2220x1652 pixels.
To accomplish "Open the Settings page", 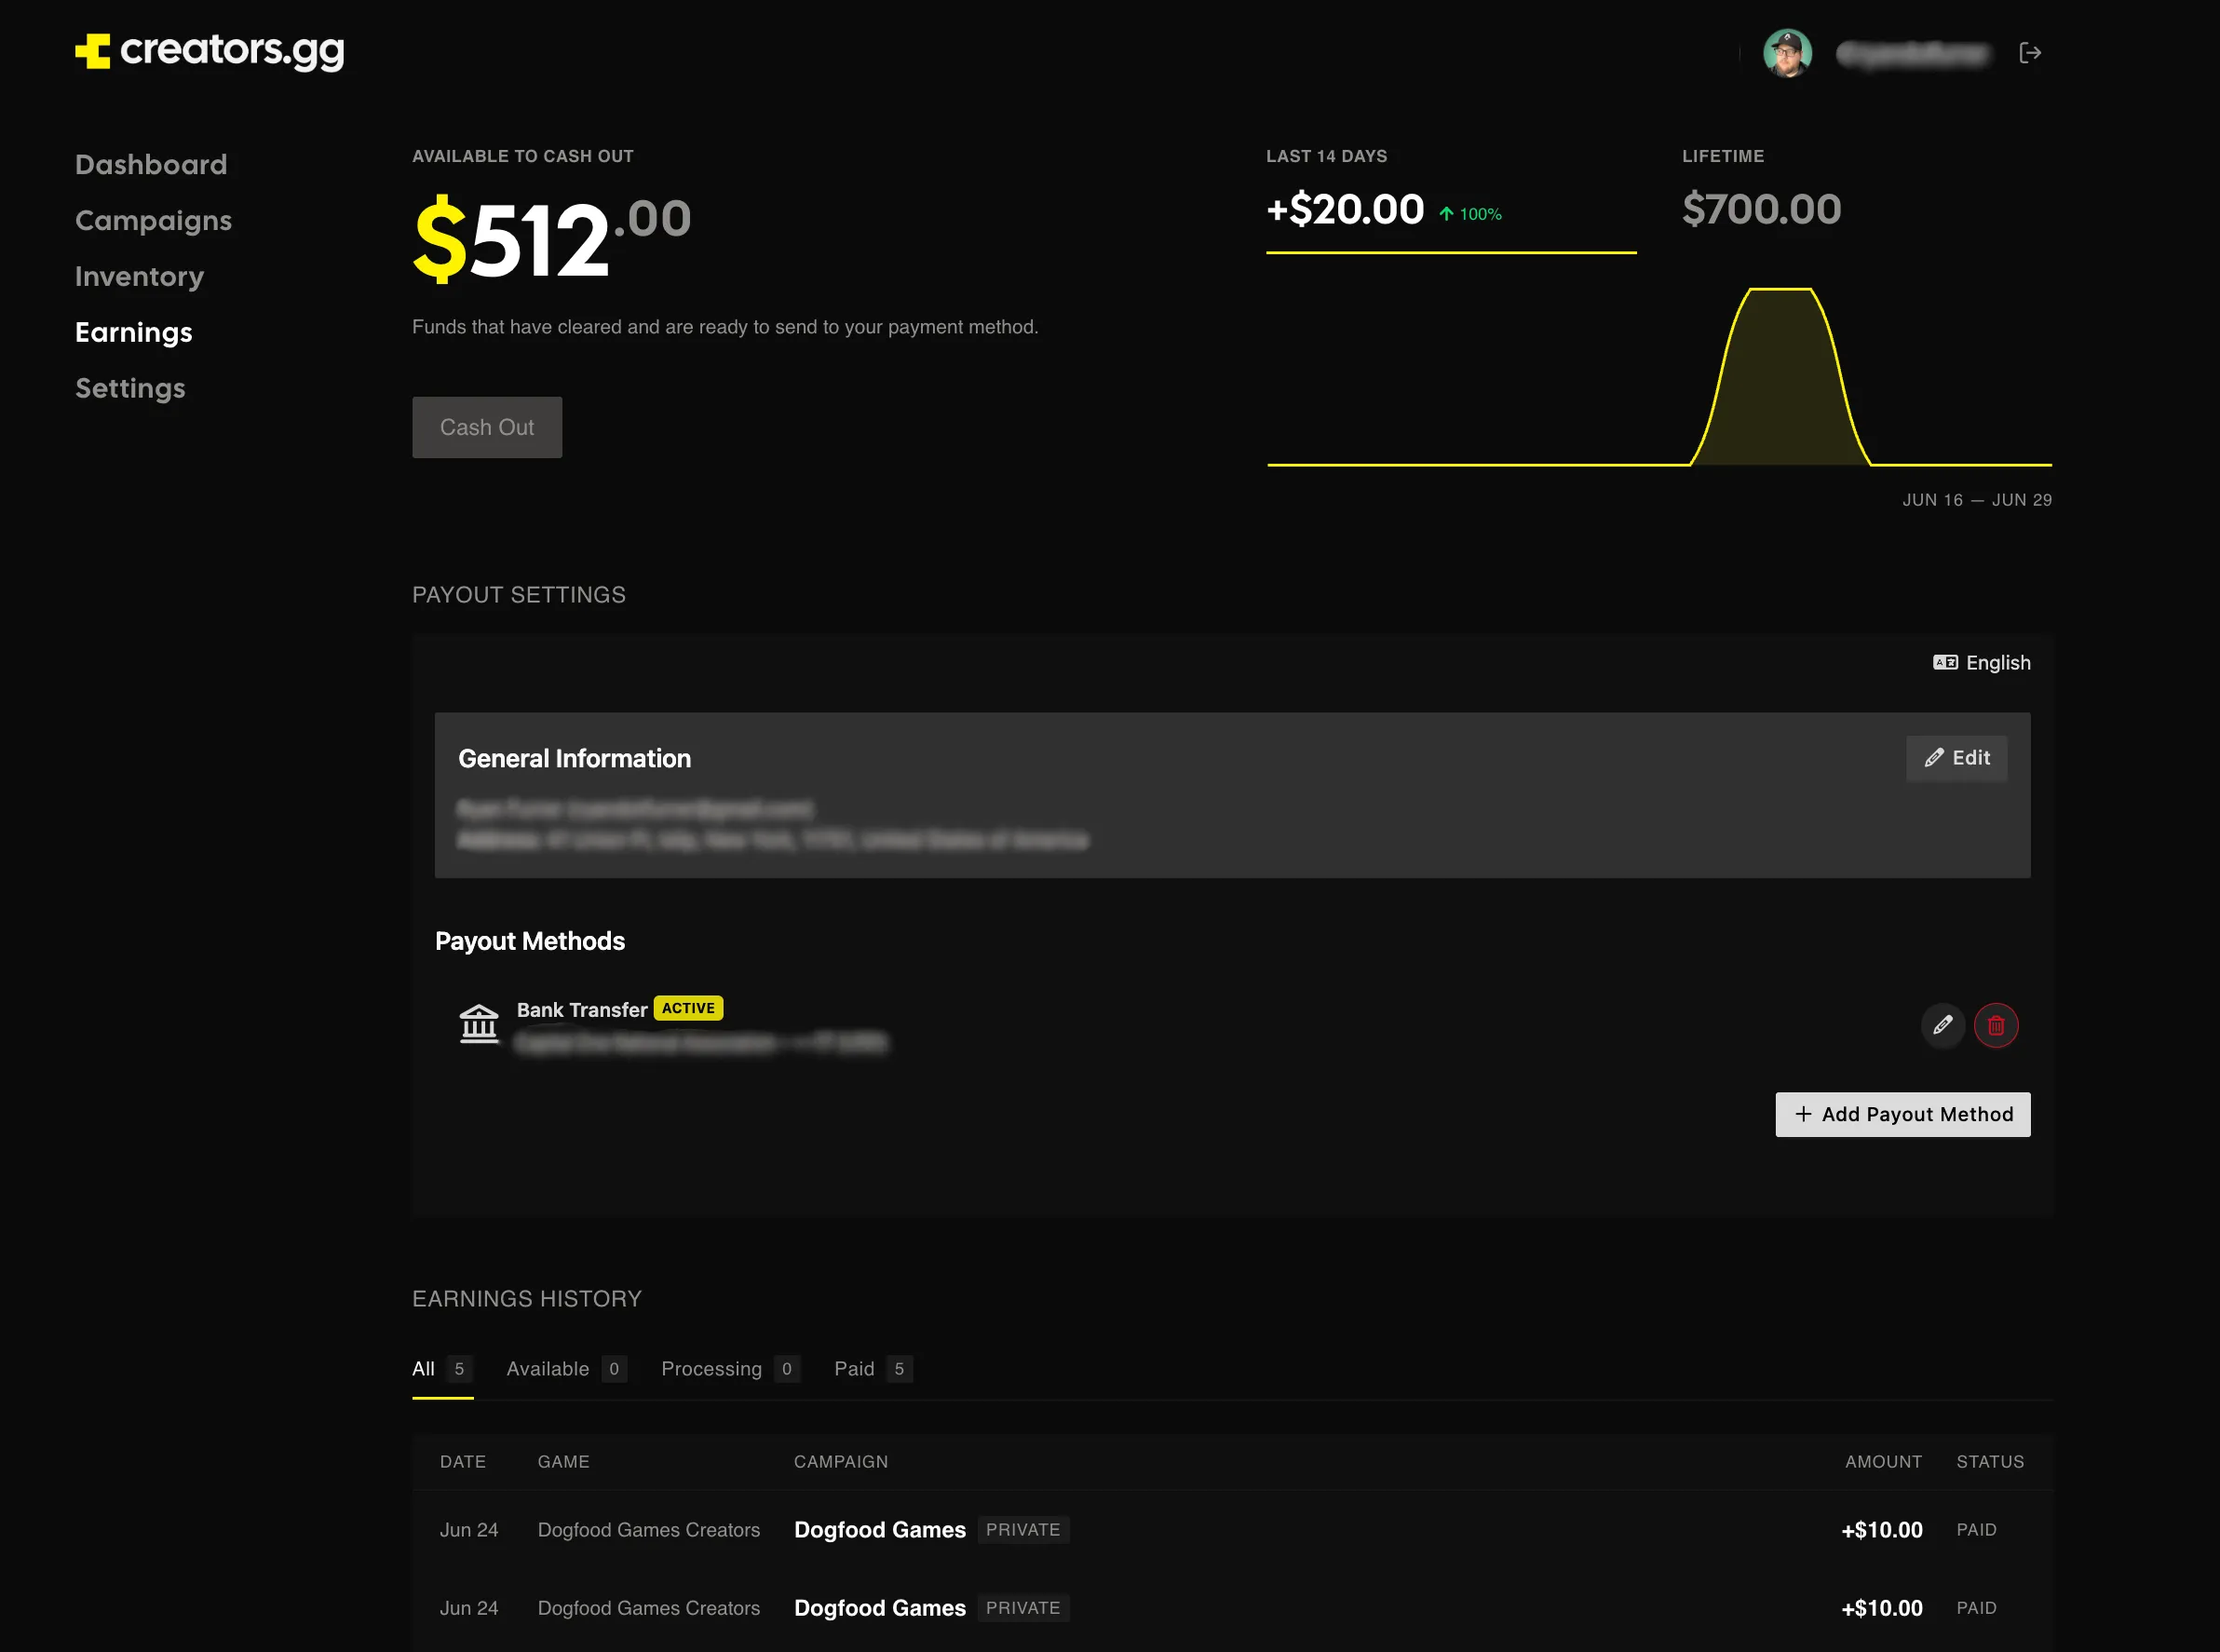I will point(130,388).
